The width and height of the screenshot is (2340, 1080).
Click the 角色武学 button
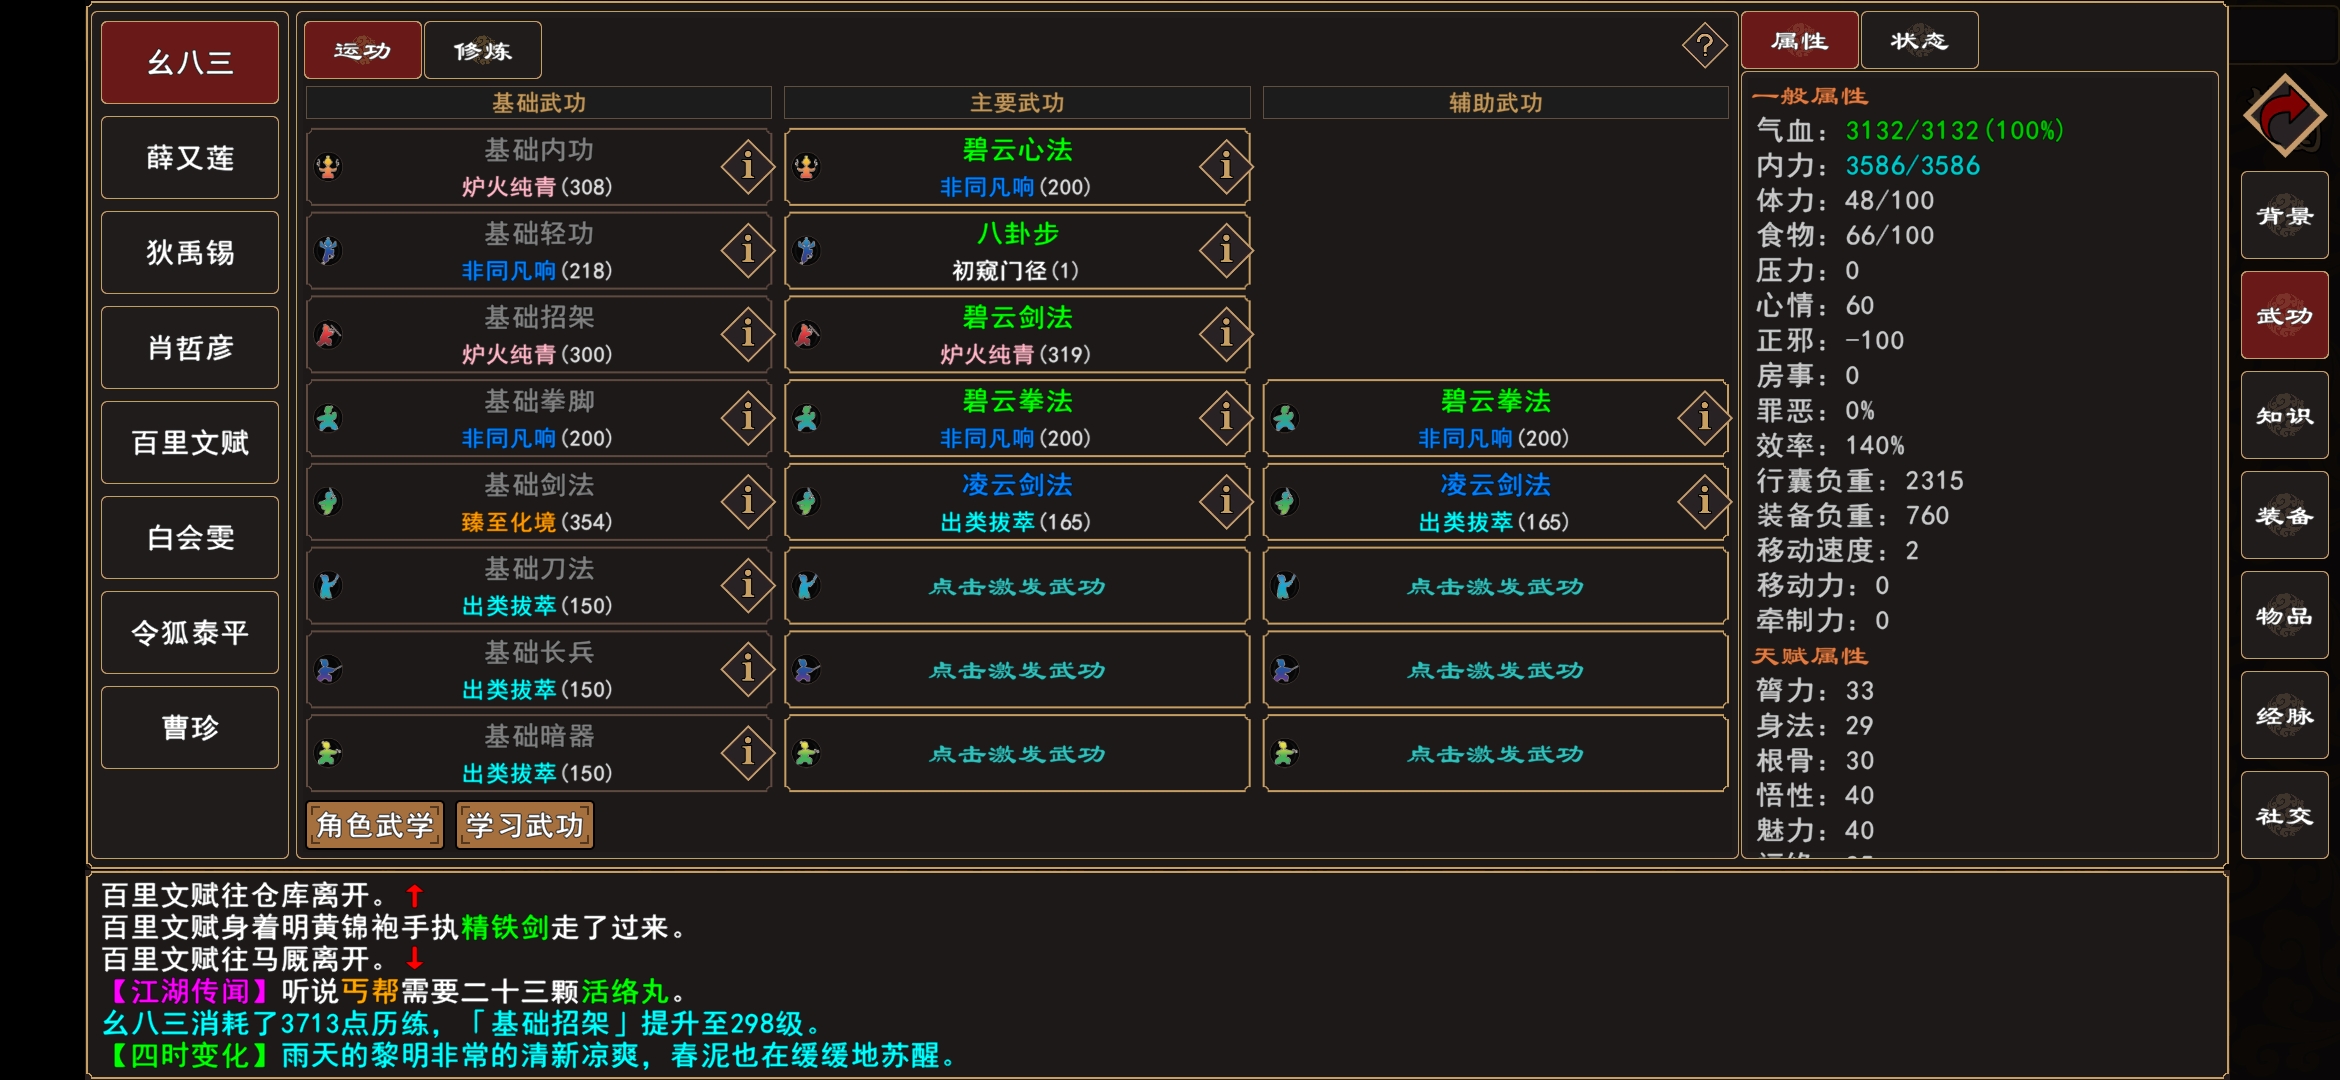click(x=375, y=825)
